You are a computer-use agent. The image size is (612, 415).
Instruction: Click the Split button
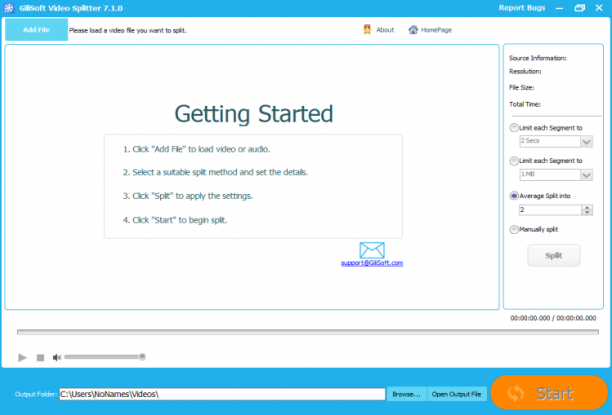click(x=553, y=255)
